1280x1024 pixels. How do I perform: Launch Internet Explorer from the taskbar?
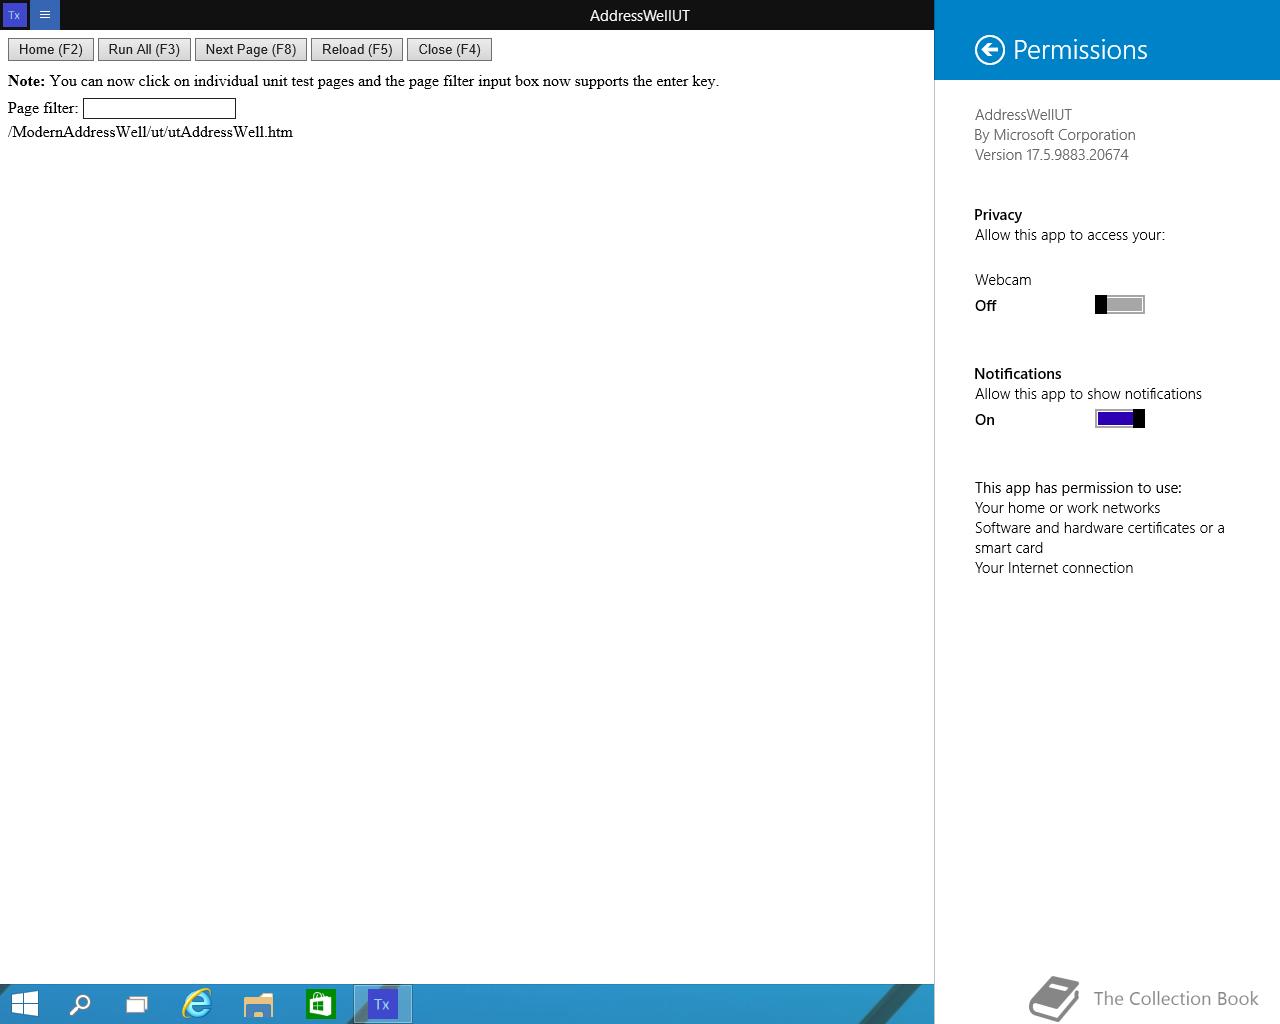click(197, 1004)
